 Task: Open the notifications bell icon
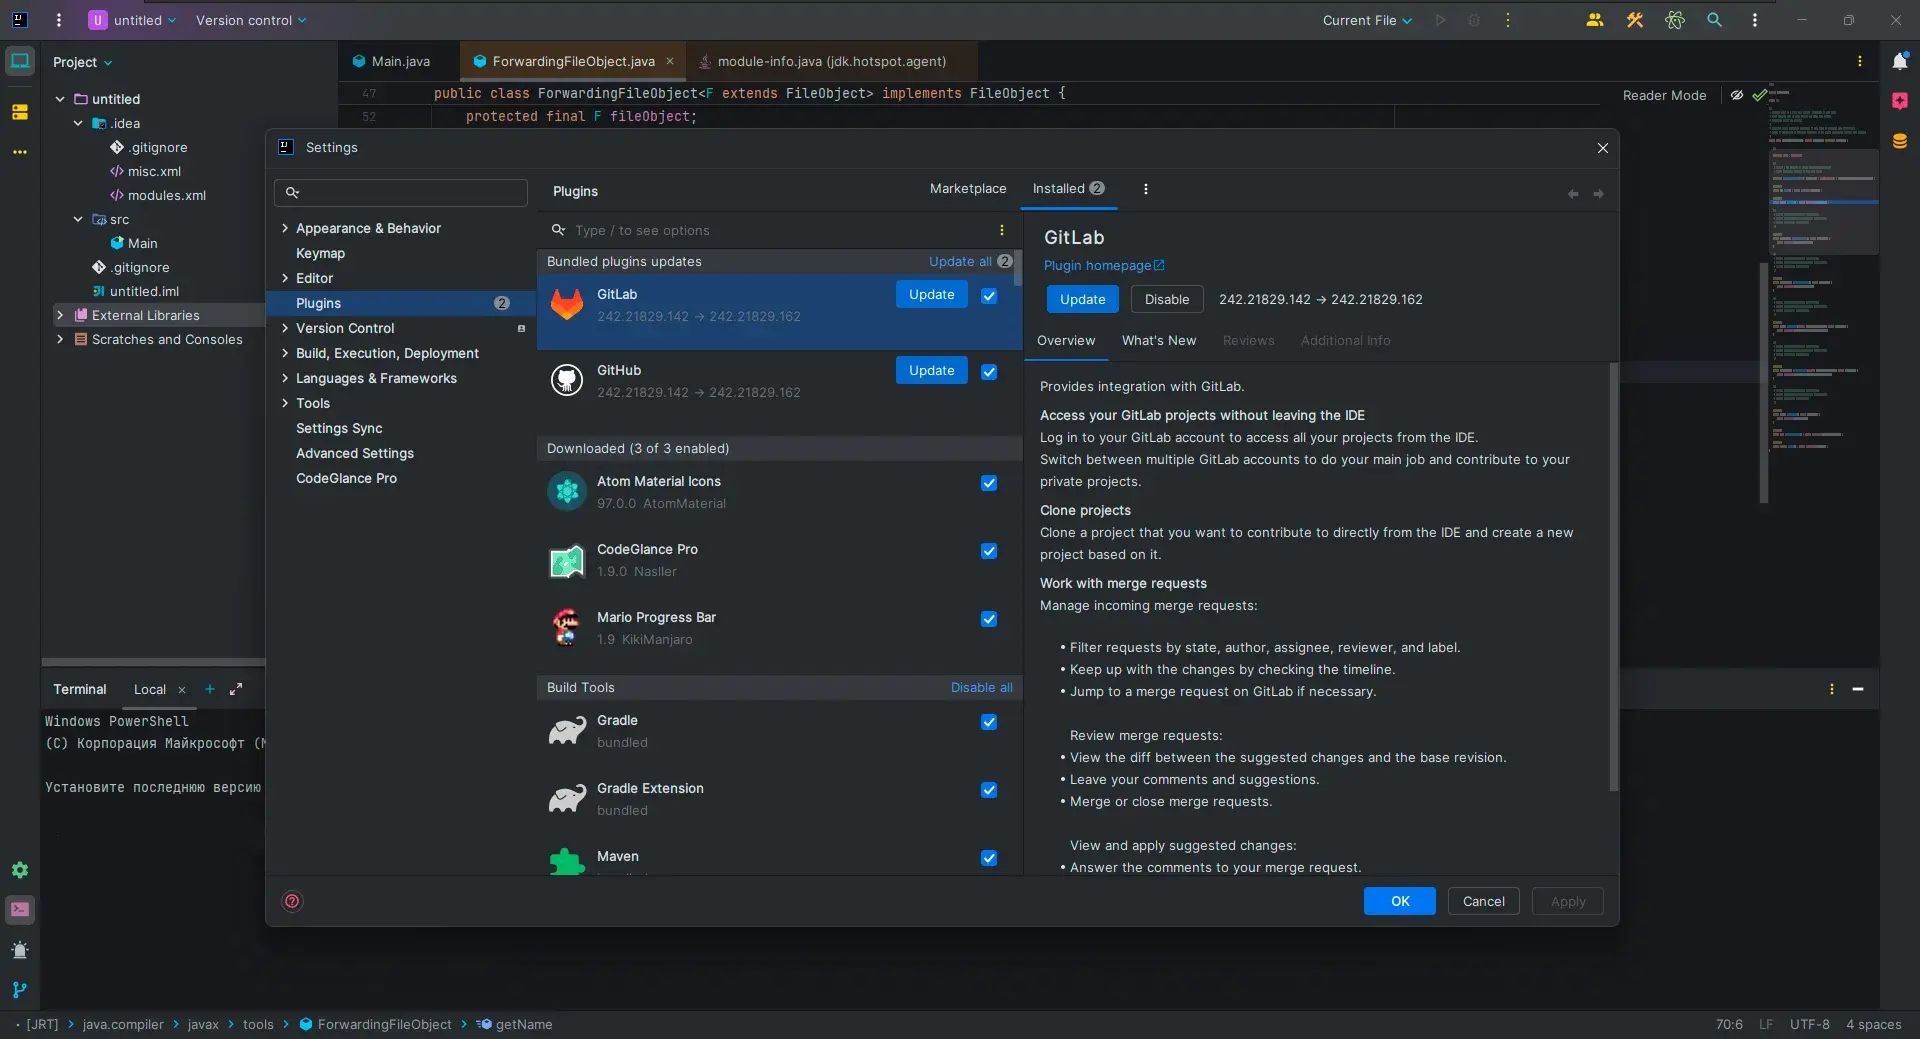(1900, 62)
